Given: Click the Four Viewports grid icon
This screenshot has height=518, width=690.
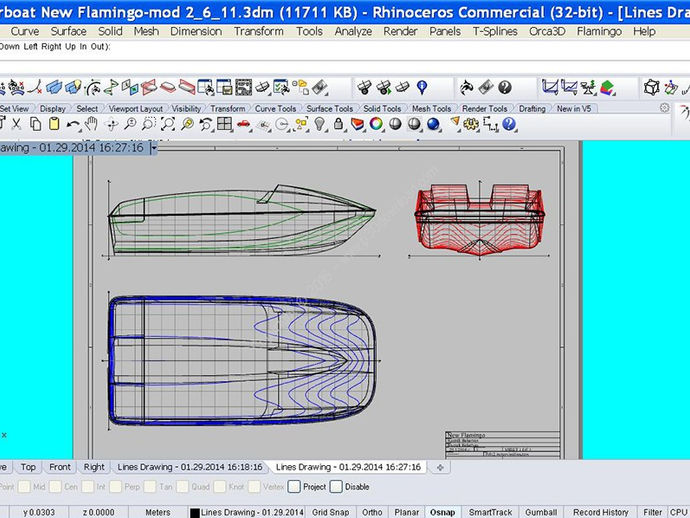Looking at the screenshot, I should 224,124.
